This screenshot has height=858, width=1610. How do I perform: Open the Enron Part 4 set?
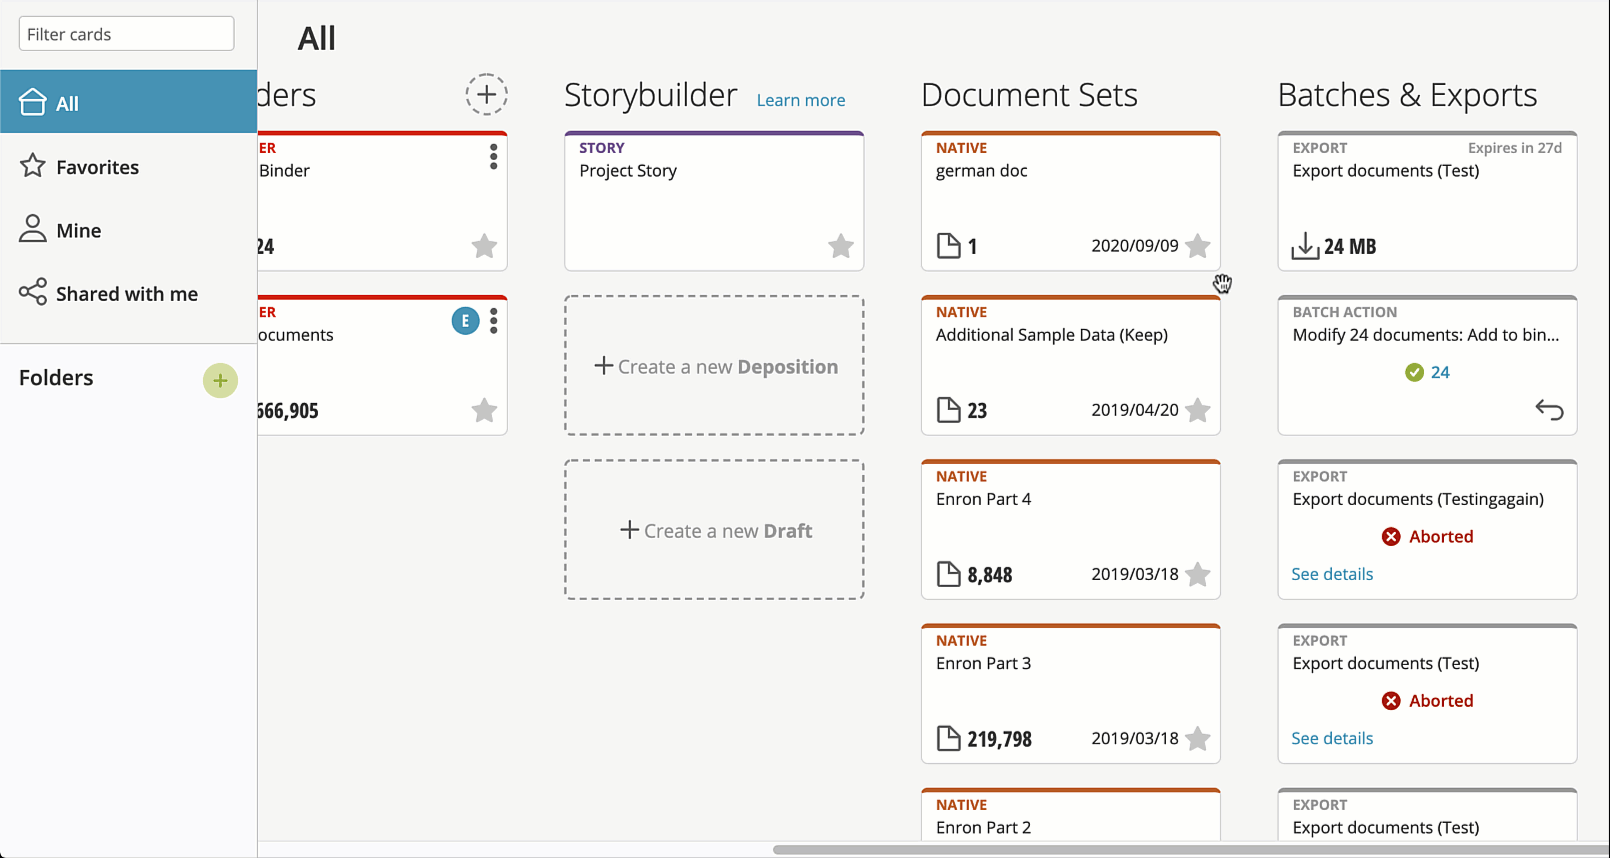point(1071,529)
